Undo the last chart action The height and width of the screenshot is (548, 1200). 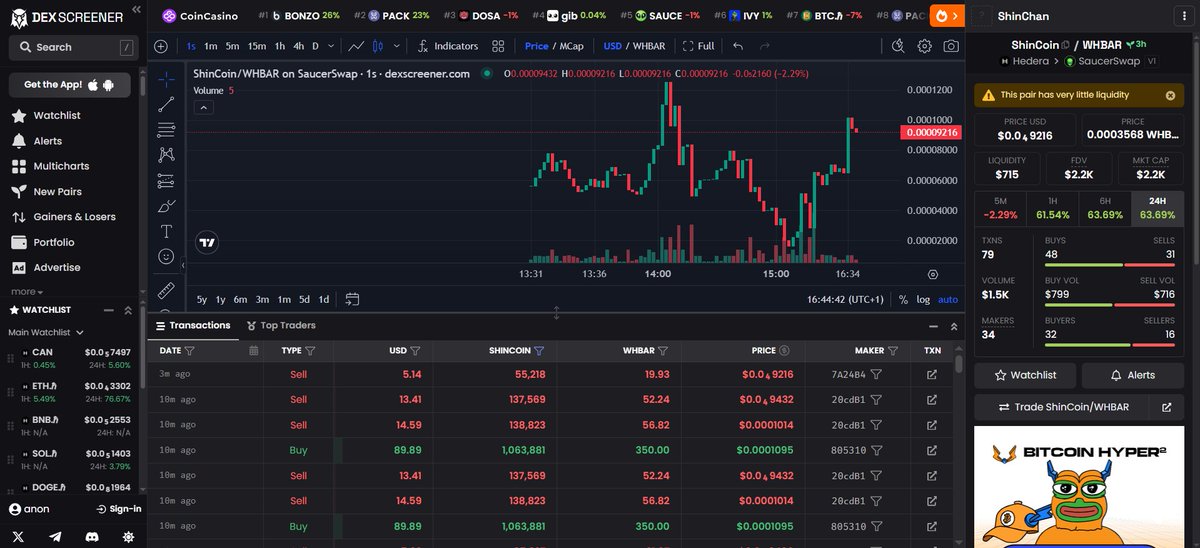click(738, 46)
